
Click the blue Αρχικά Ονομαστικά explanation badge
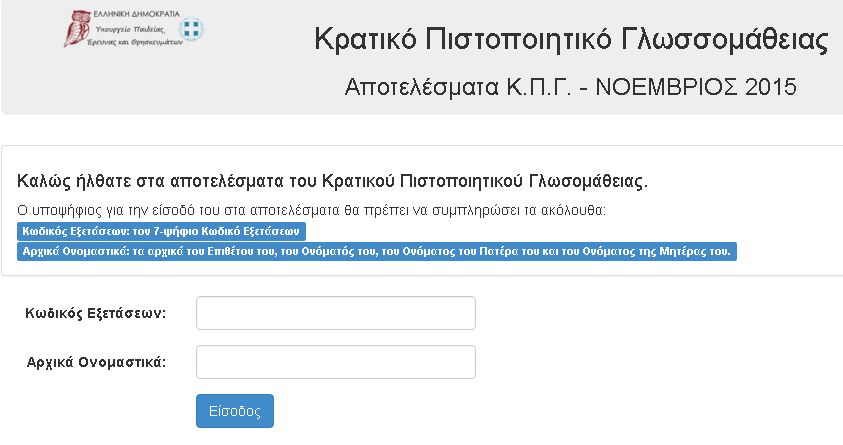(x=377, y=252)
